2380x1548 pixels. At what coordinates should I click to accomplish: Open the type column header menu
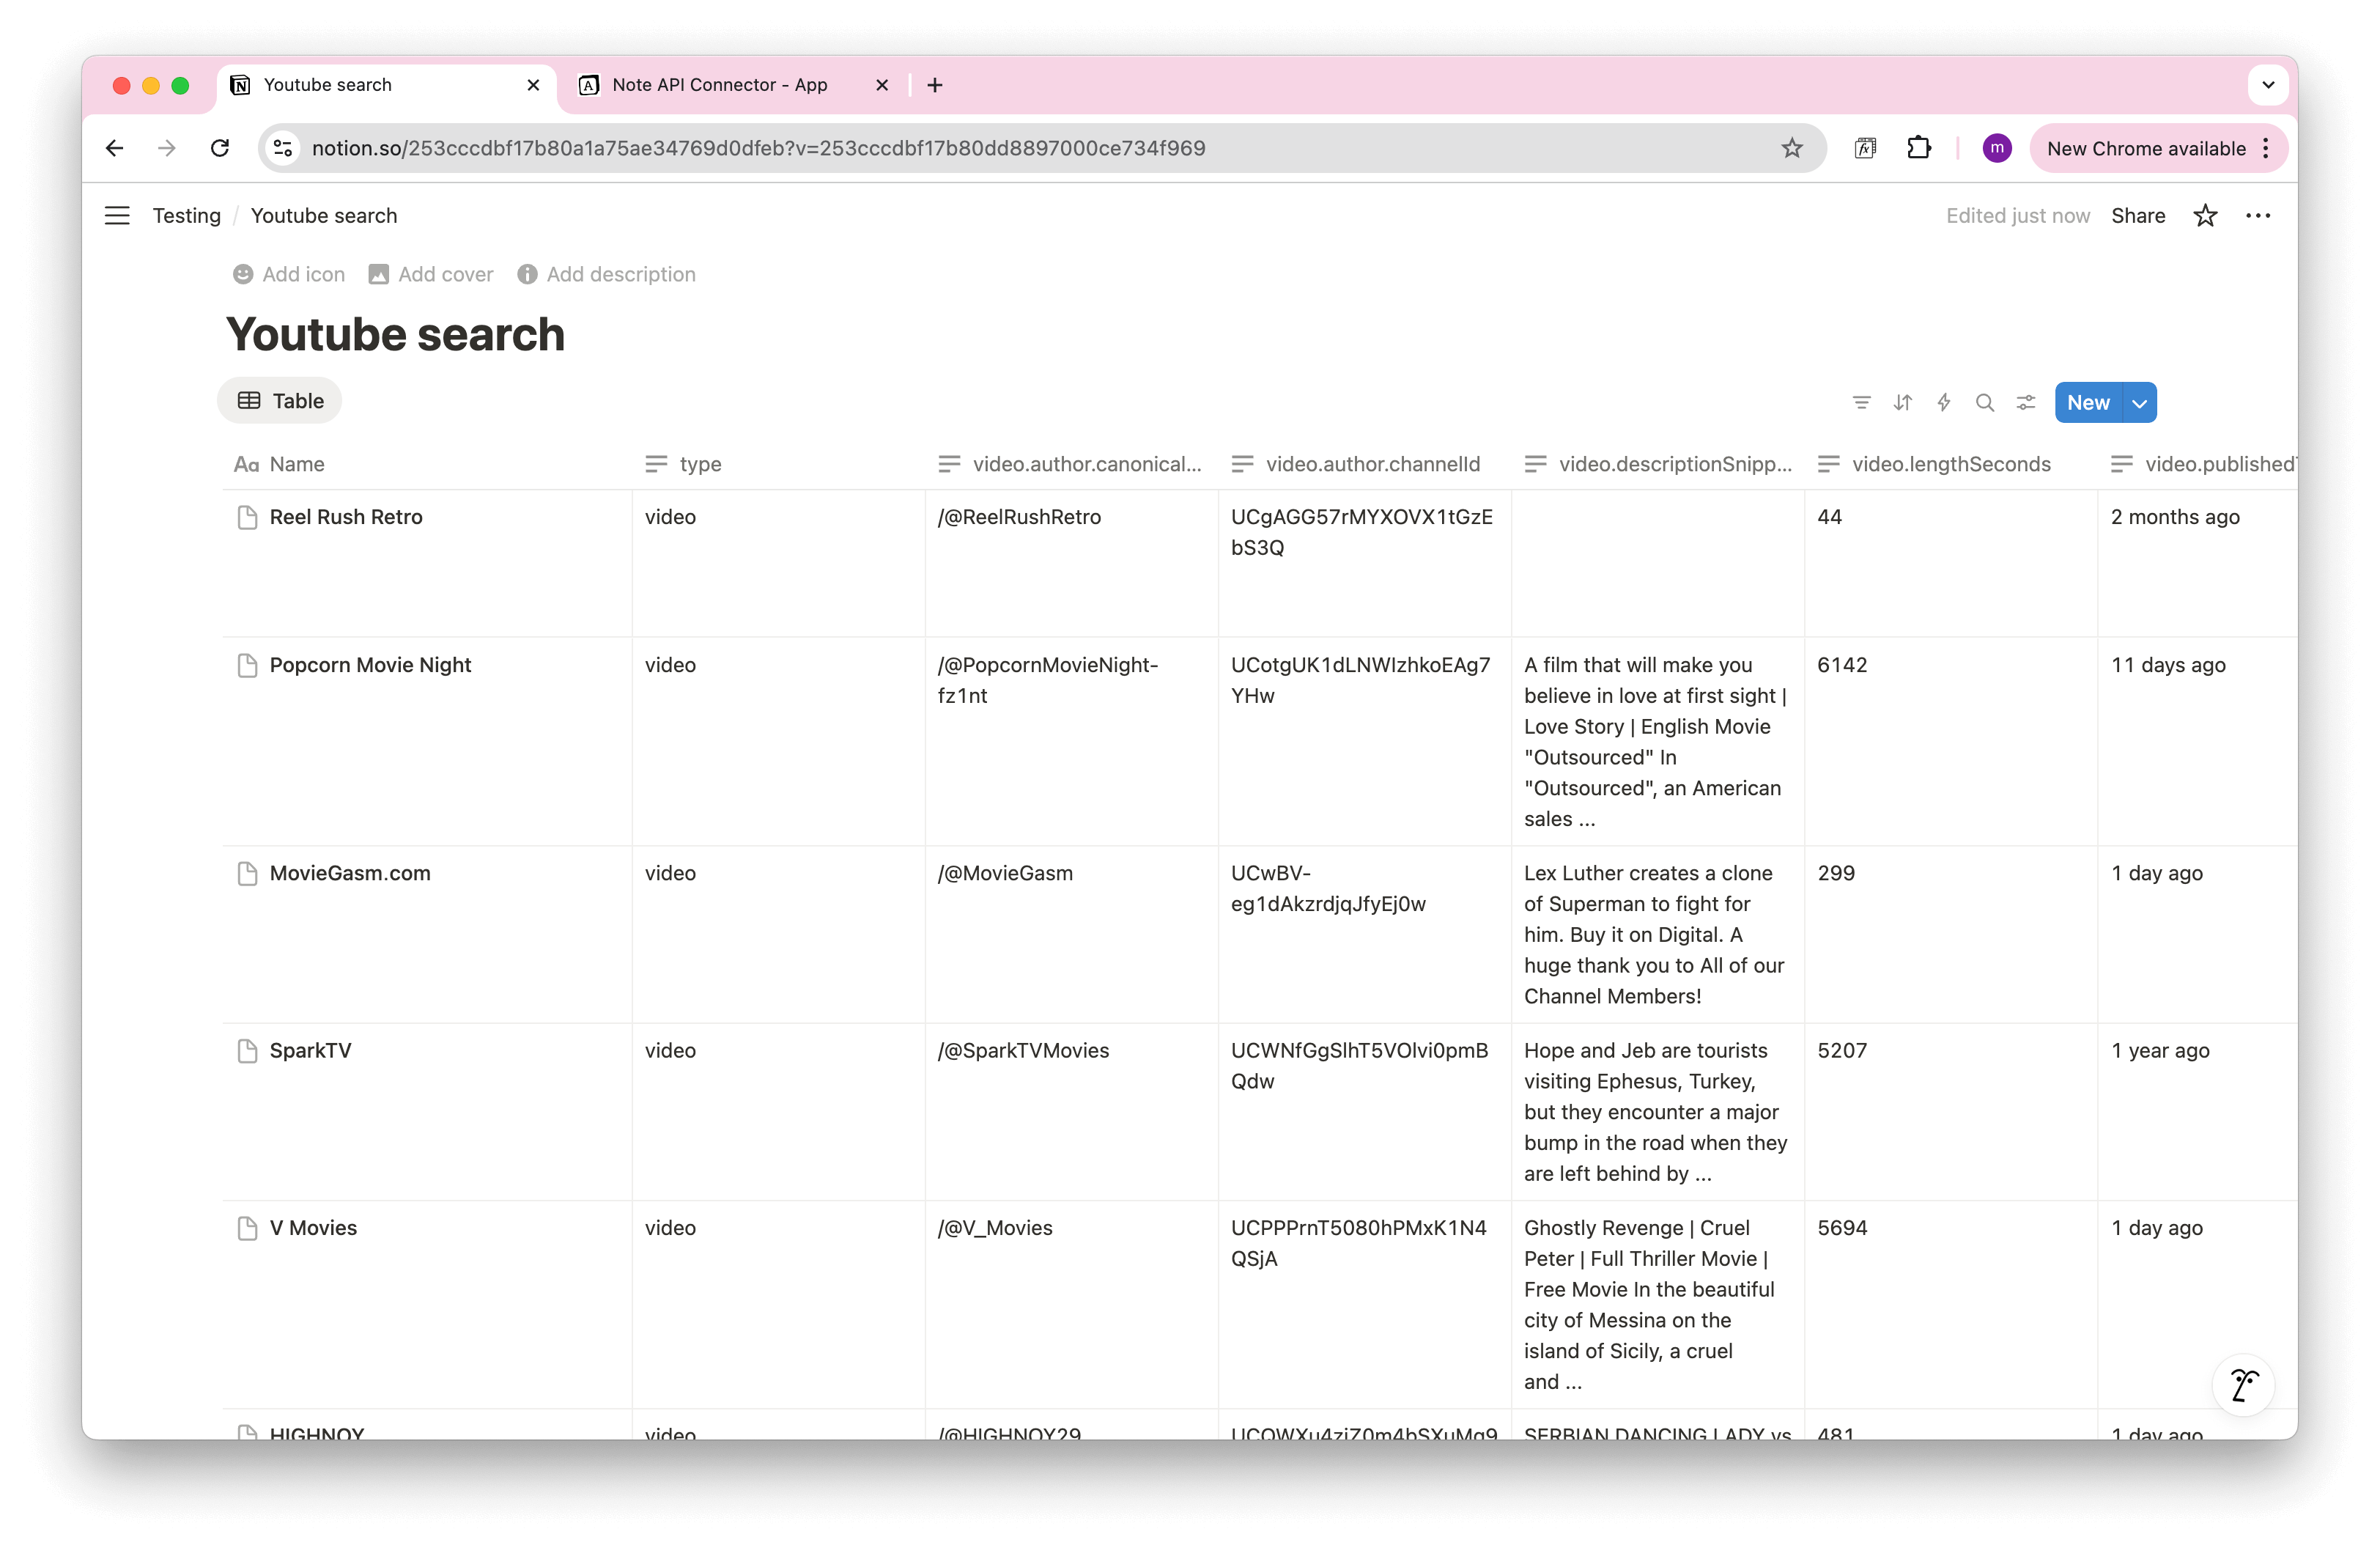(778, 464)
